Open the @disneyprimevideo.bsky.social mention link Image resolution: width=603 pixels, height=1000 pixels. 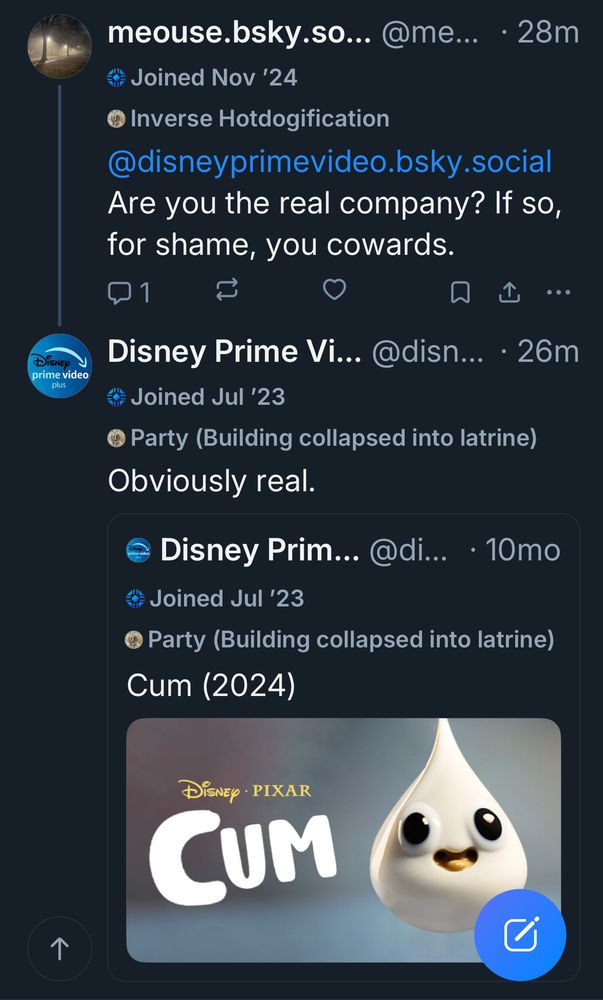(x=330, y=160)
